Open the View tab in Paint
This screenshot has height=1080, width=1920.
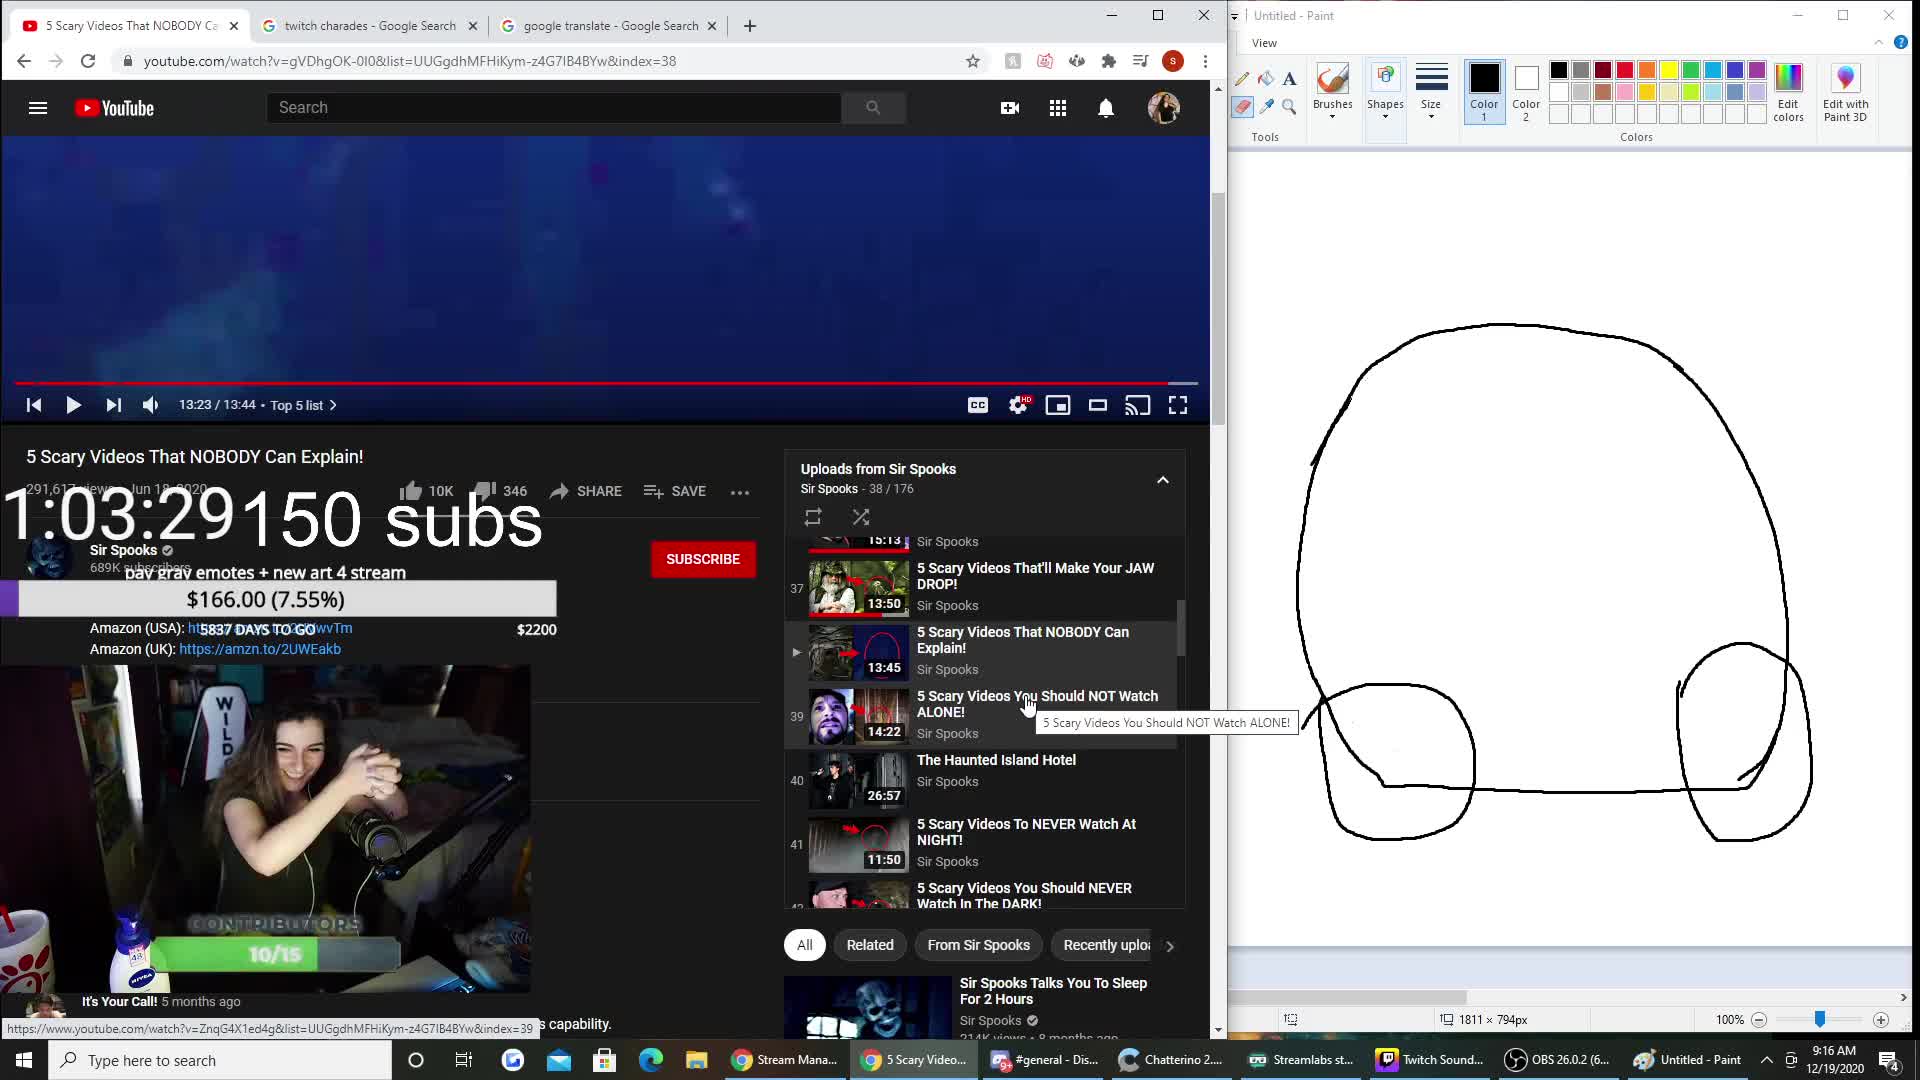1264,43
